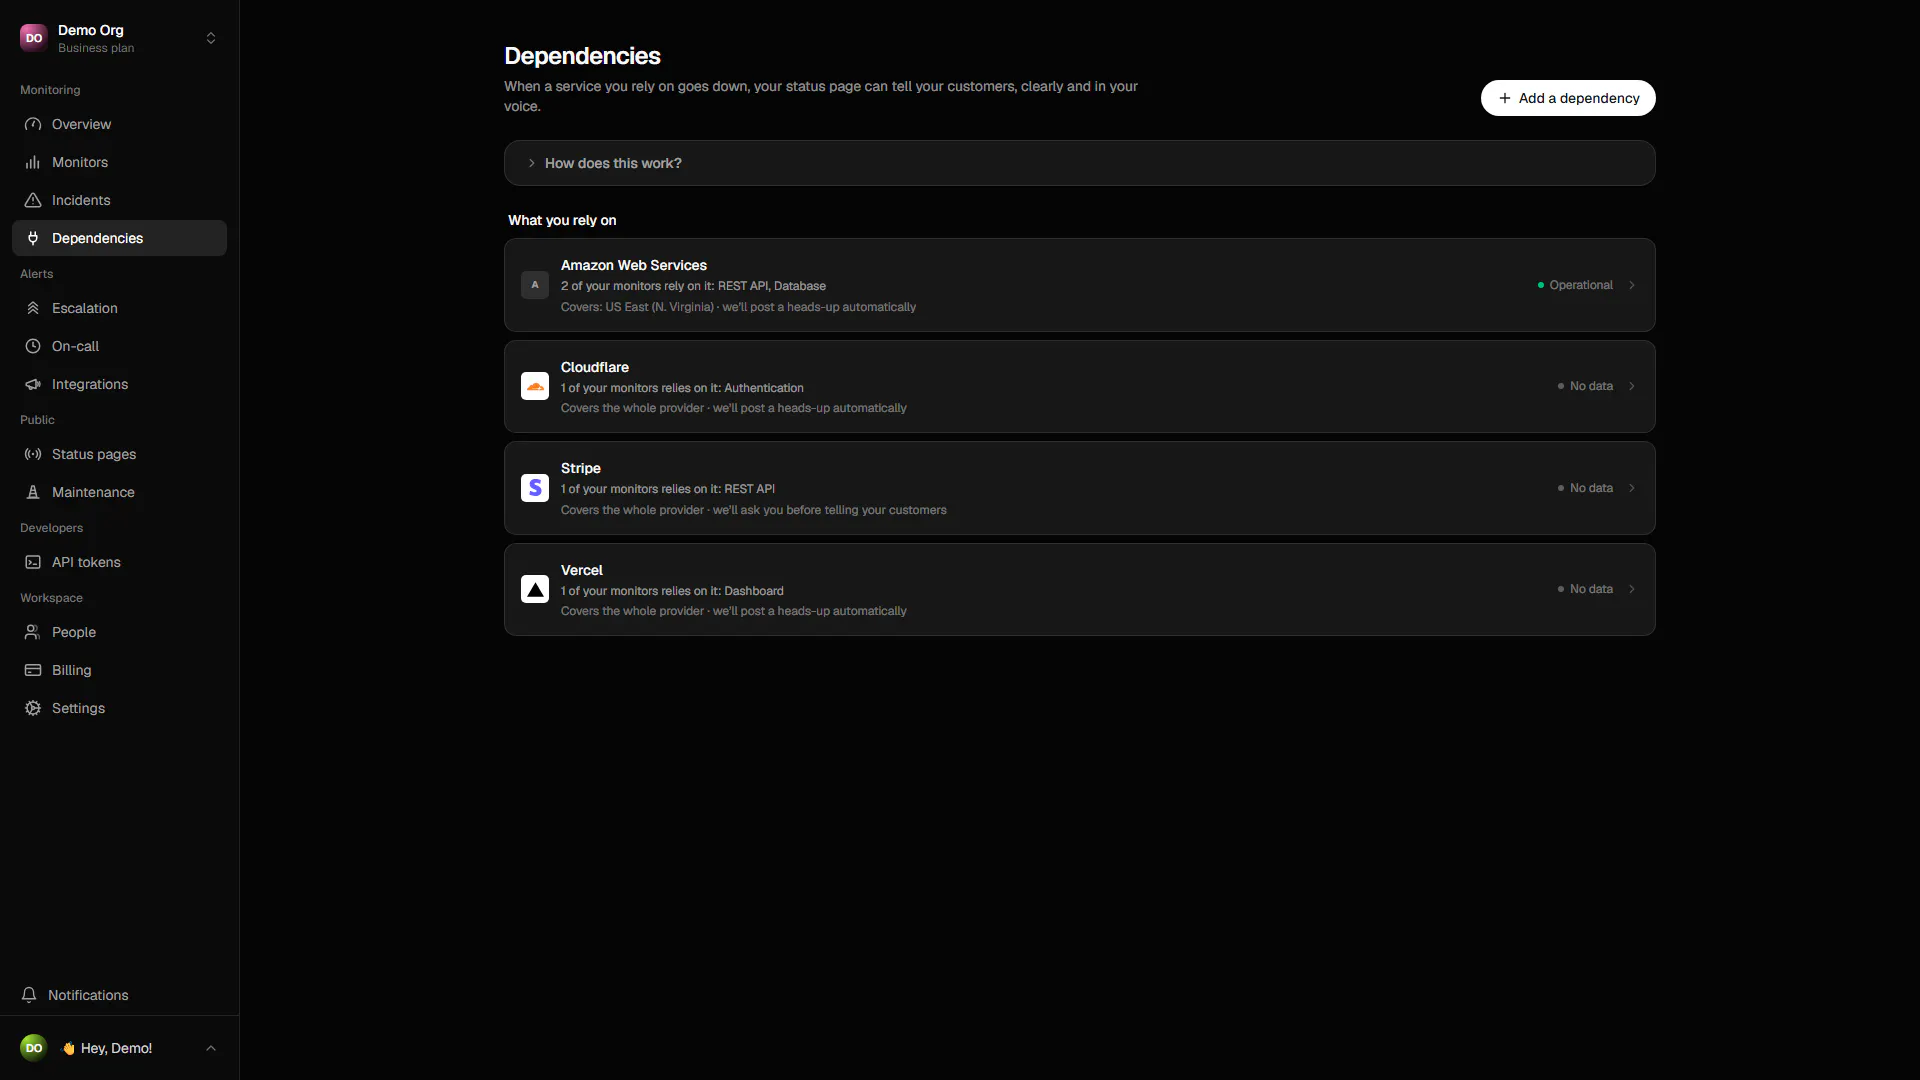Open the Demo Org switcher chevrons
The image size is (1920, 1080).
[211, 38]
